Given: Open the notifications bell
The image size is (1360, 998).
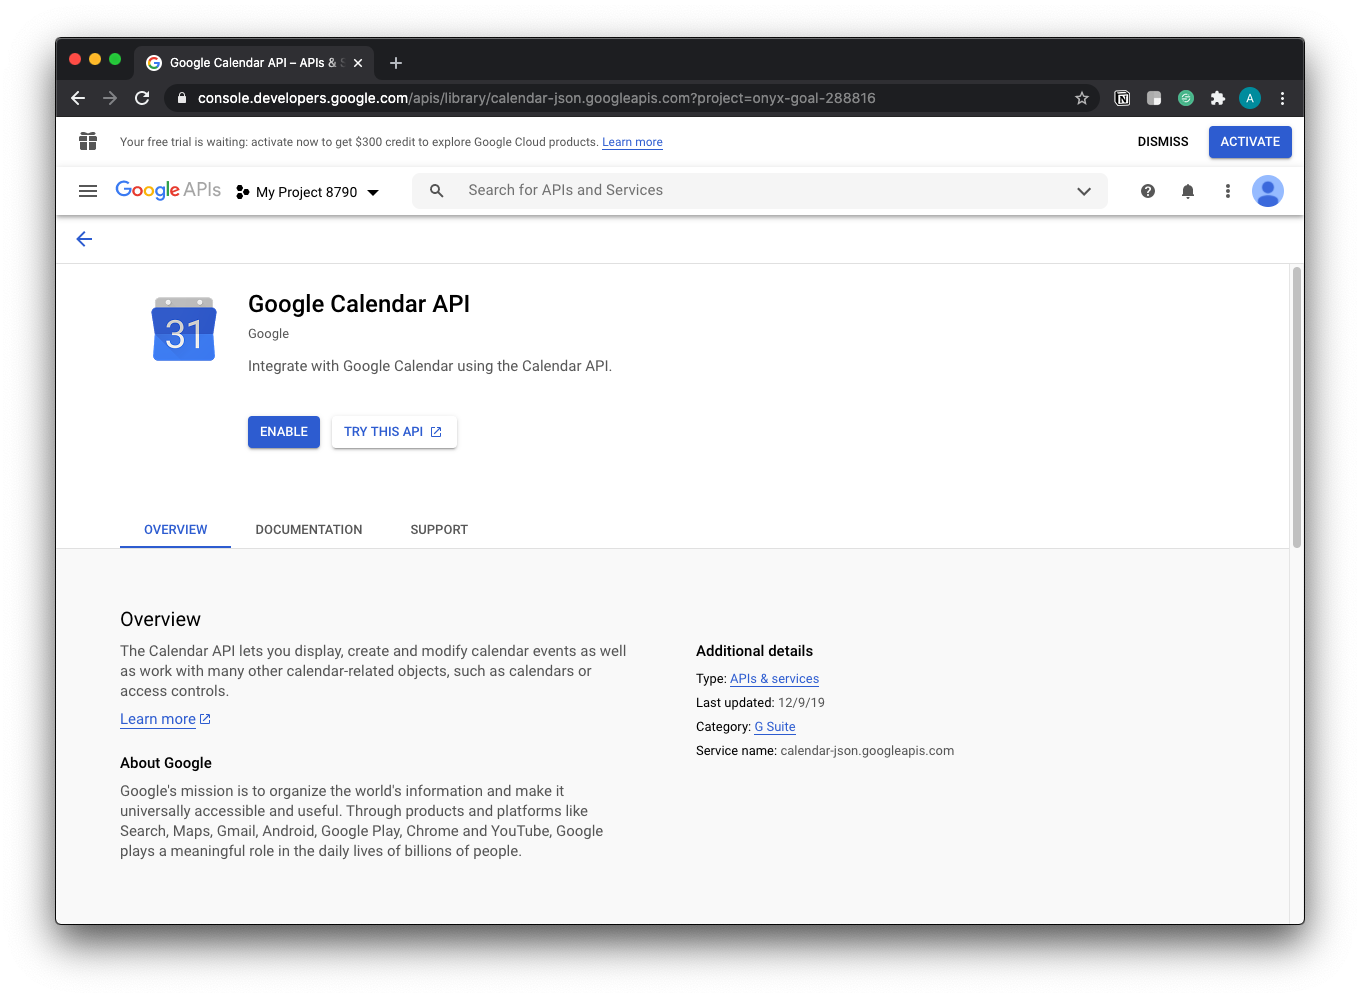Looking at the screenshot, I should pyautogui.click(x=1188, y=191).
